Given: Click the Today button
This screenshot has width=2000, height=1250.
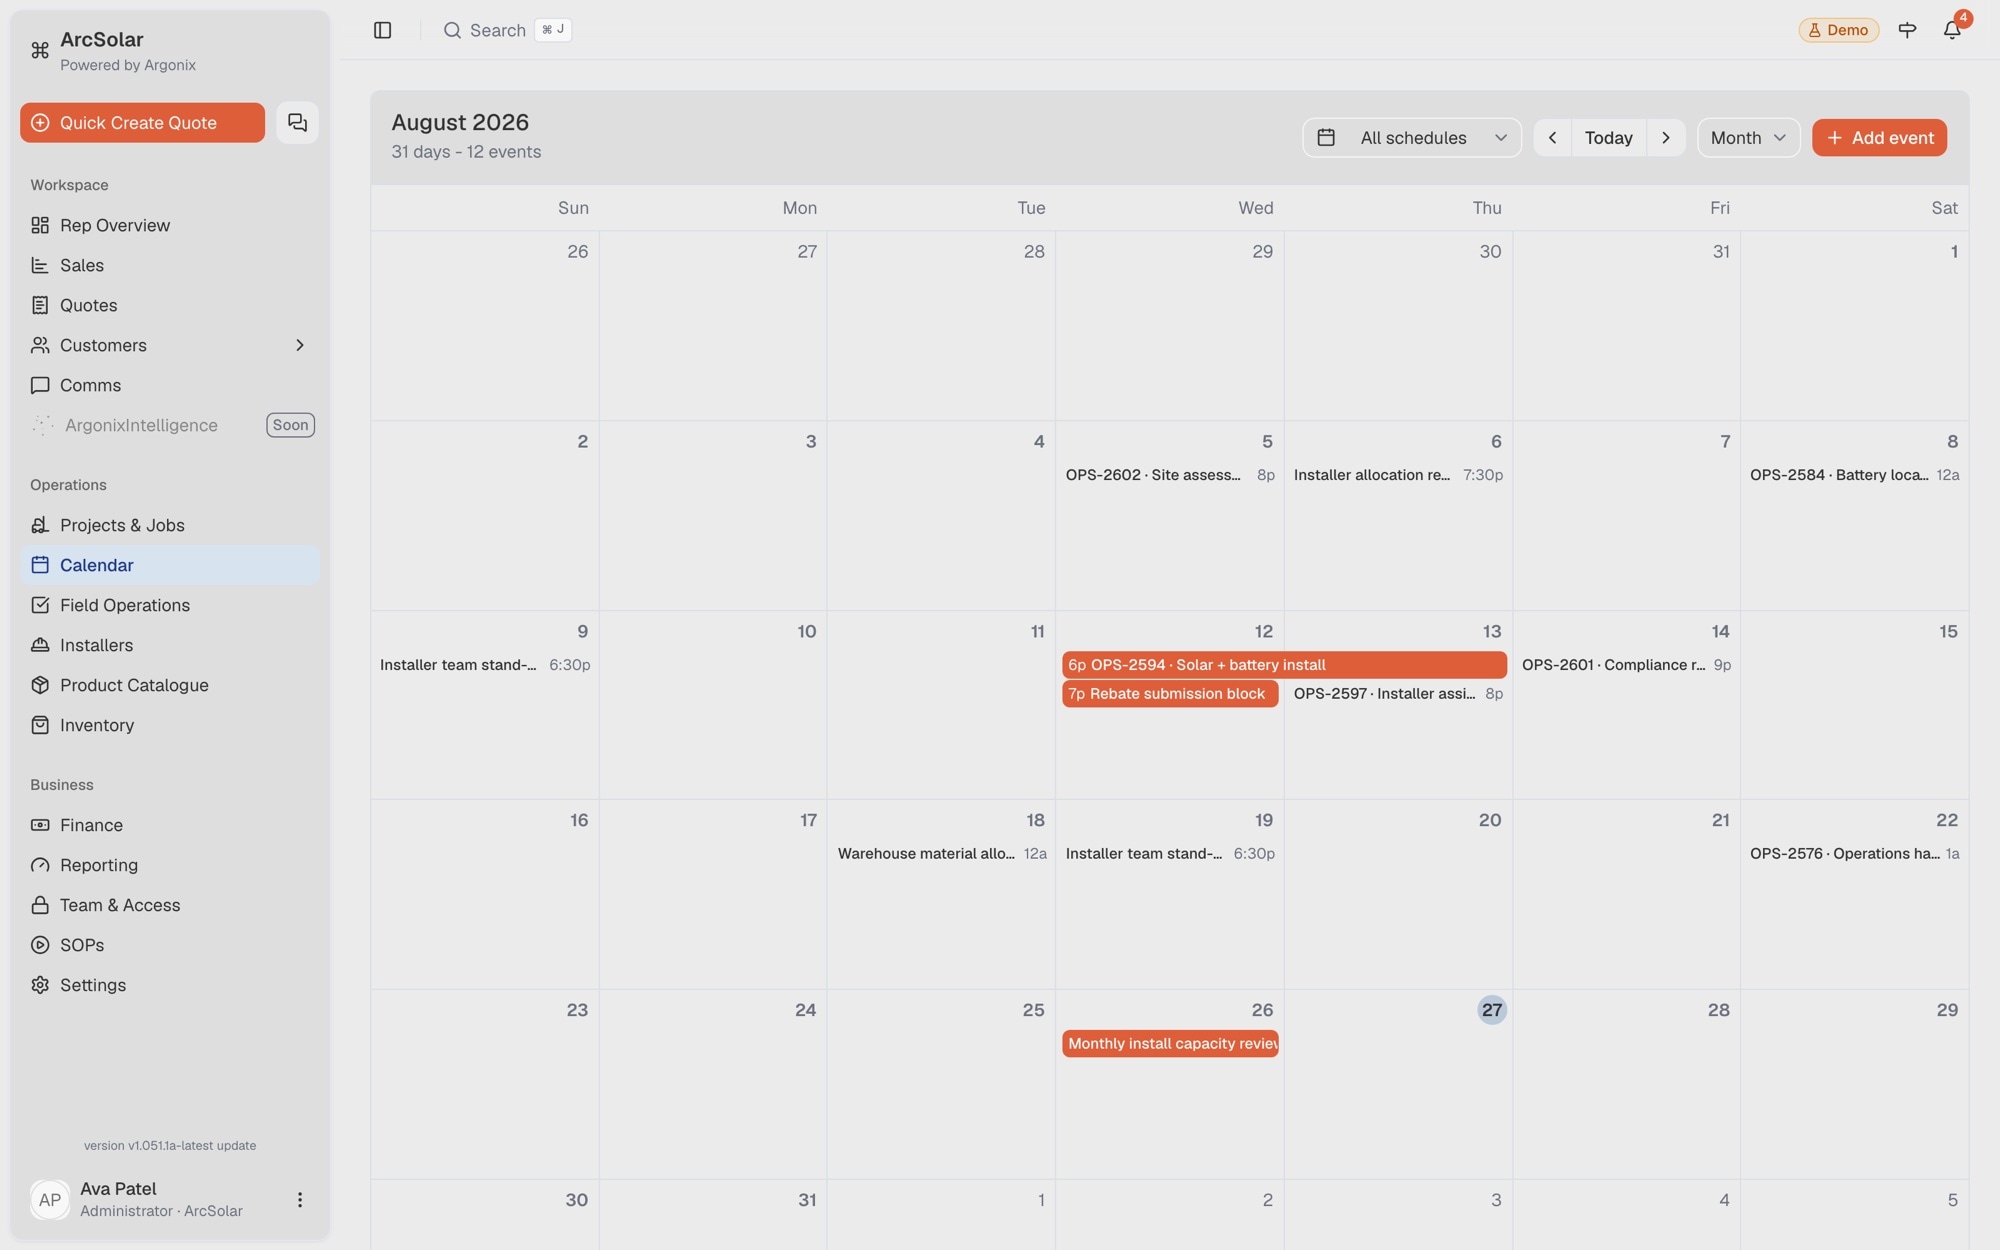Looking at the screenshot, I should click(x=1608, y=138).
